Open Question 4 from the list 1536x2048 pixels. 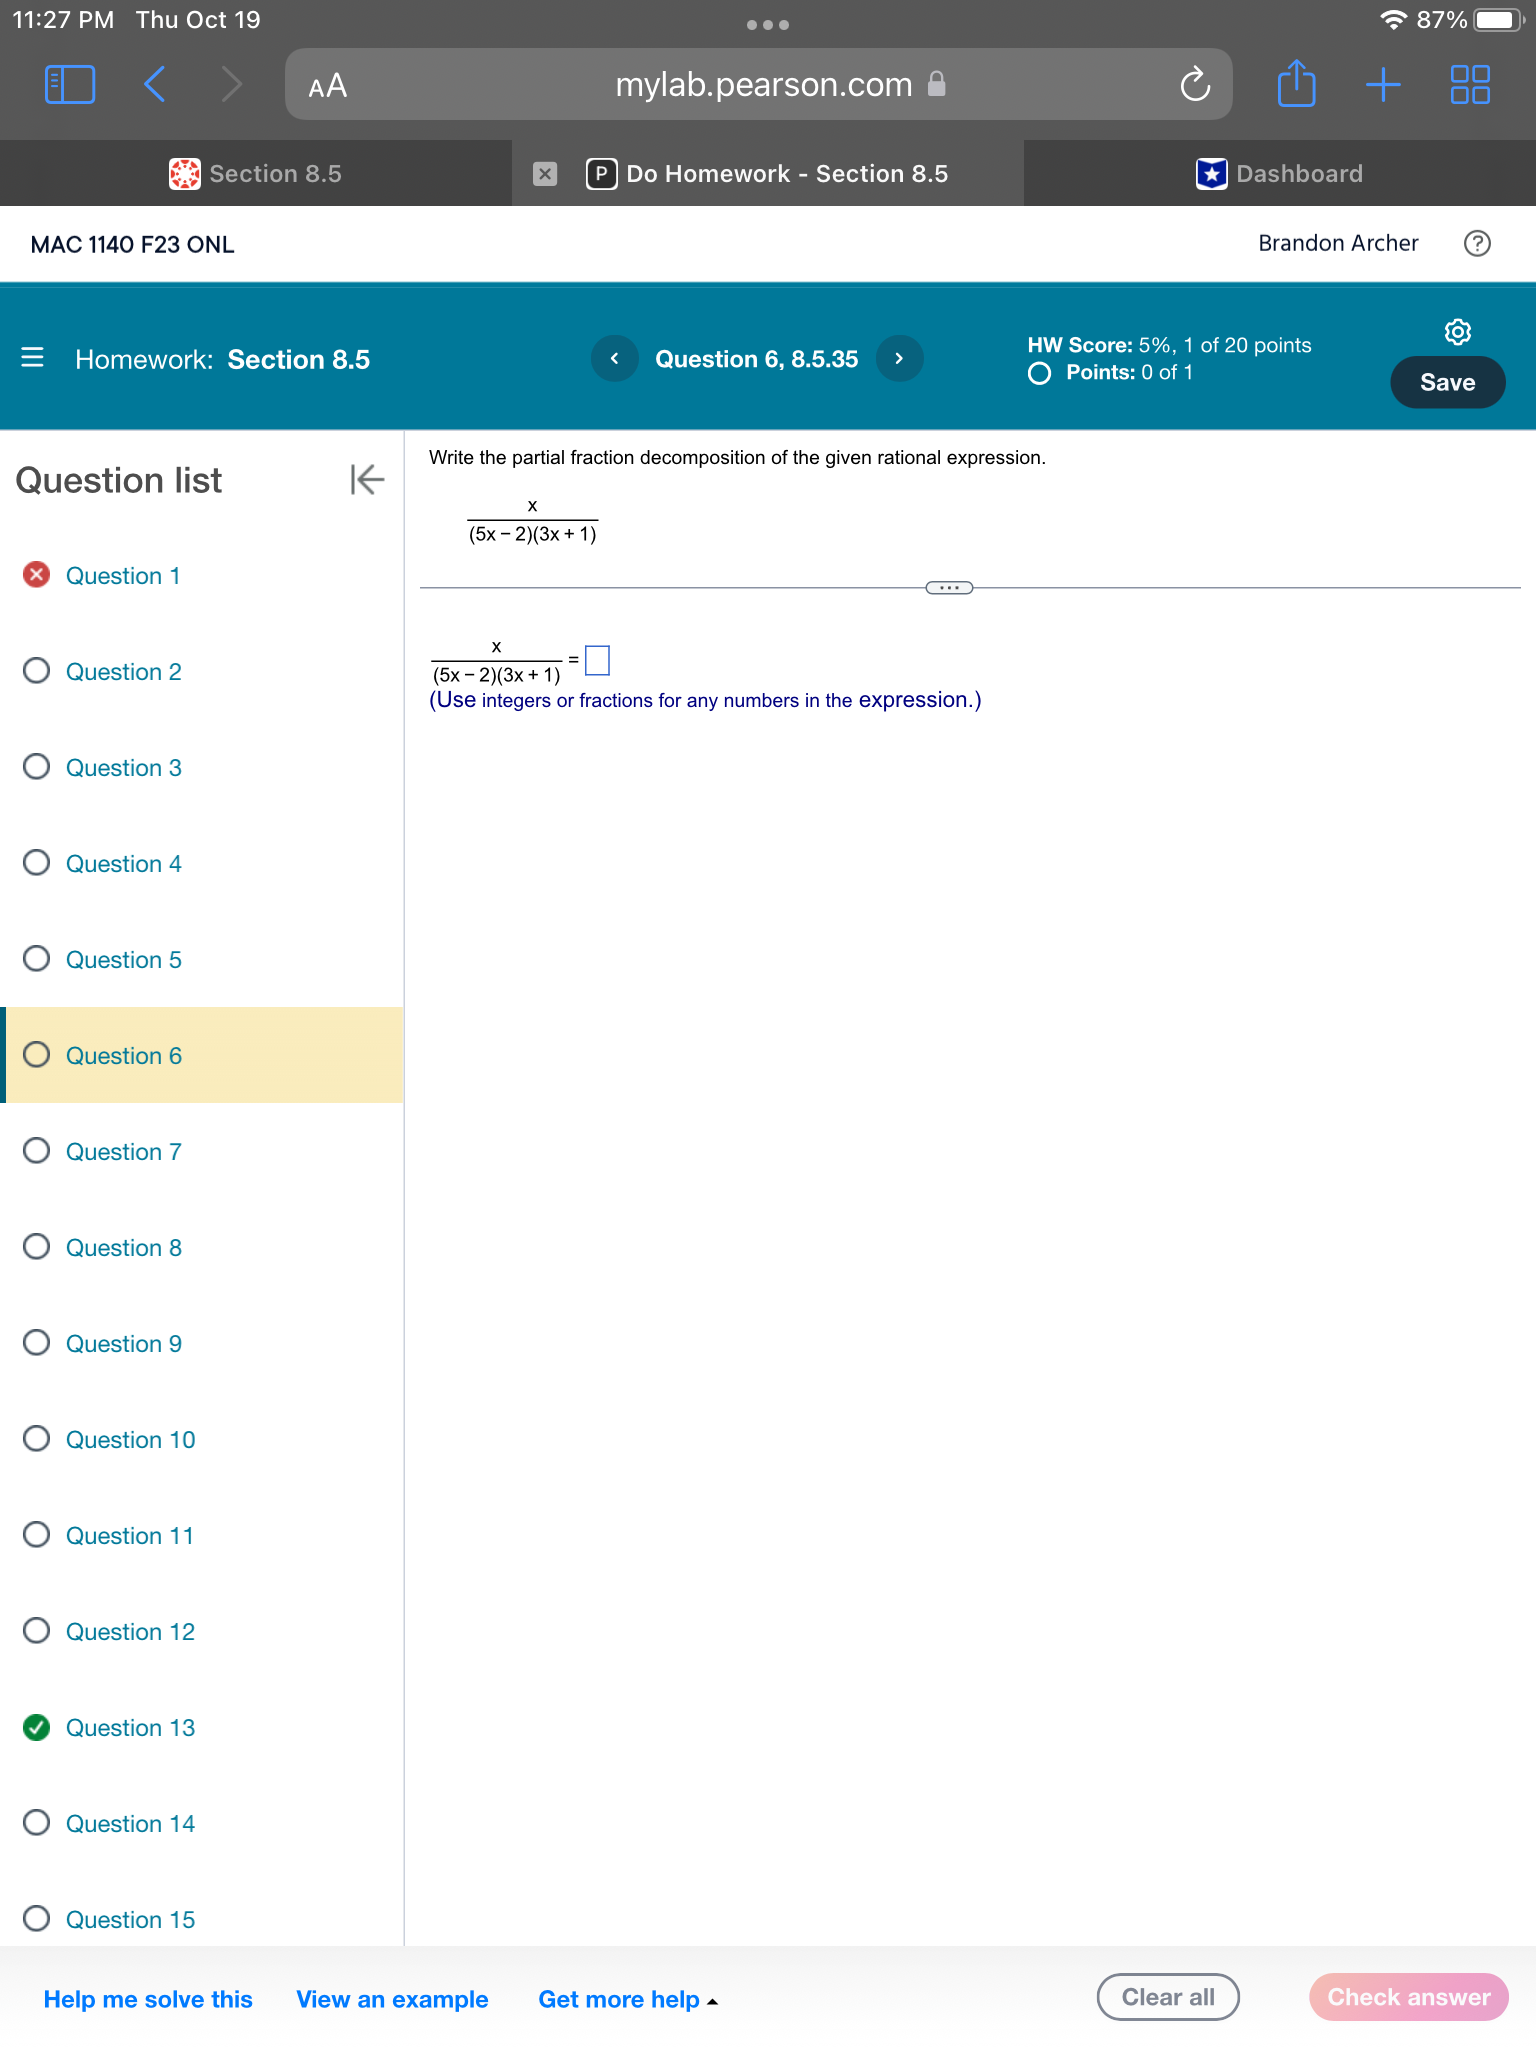[x=124, y=864]
